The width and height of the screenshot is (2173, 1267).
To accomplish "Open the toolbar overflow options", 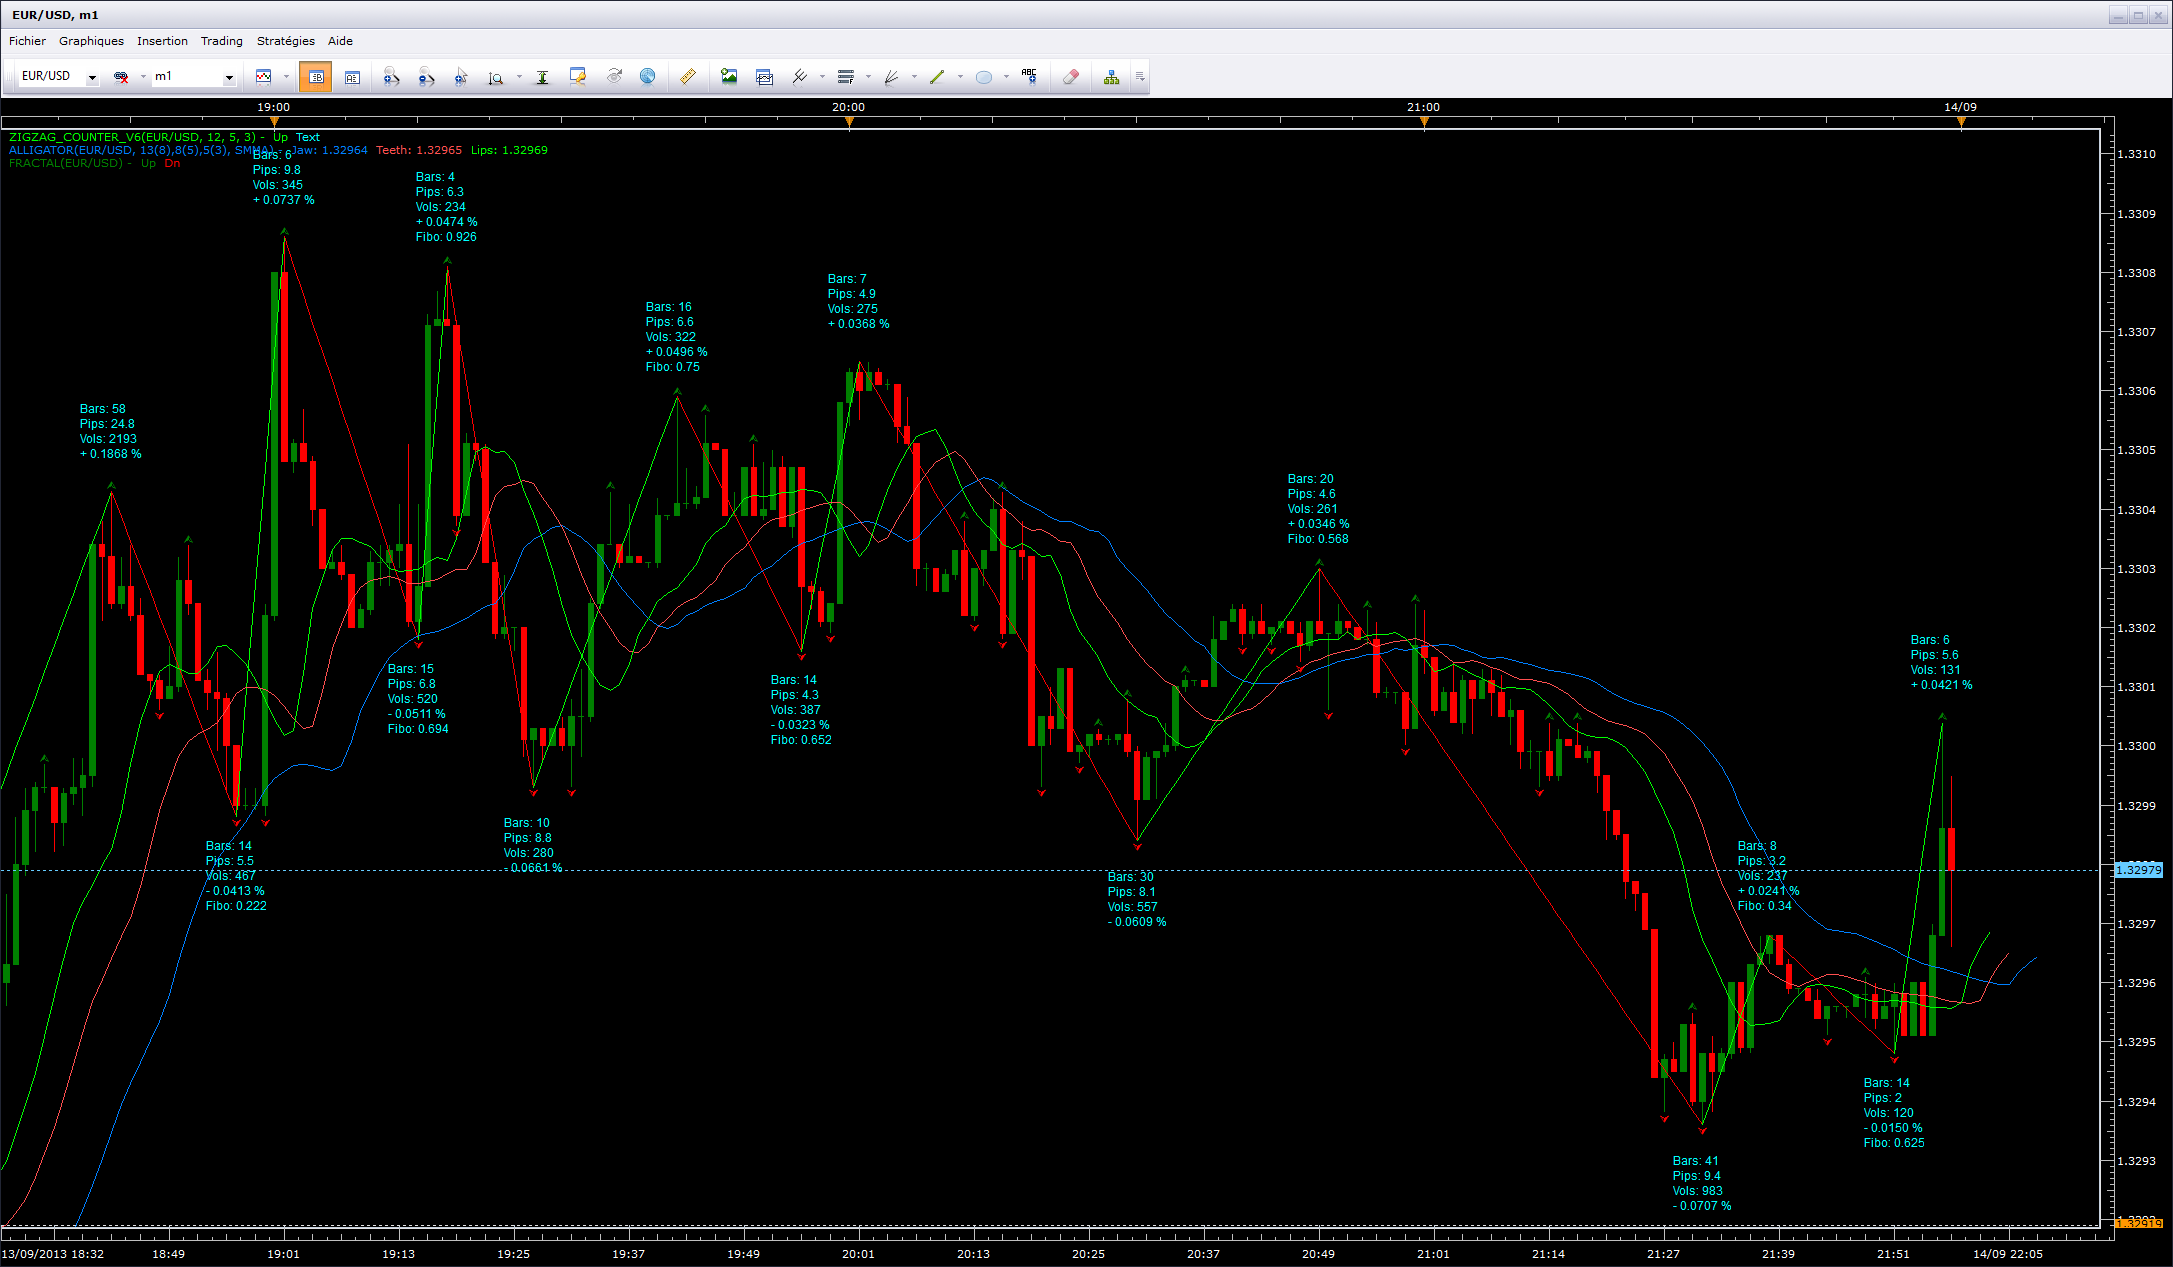I will pos(1140,77).
